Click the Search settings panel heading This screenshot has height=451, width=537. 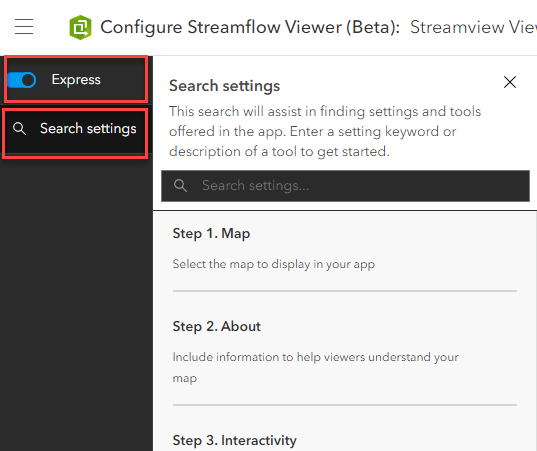[x=224, y=86]
